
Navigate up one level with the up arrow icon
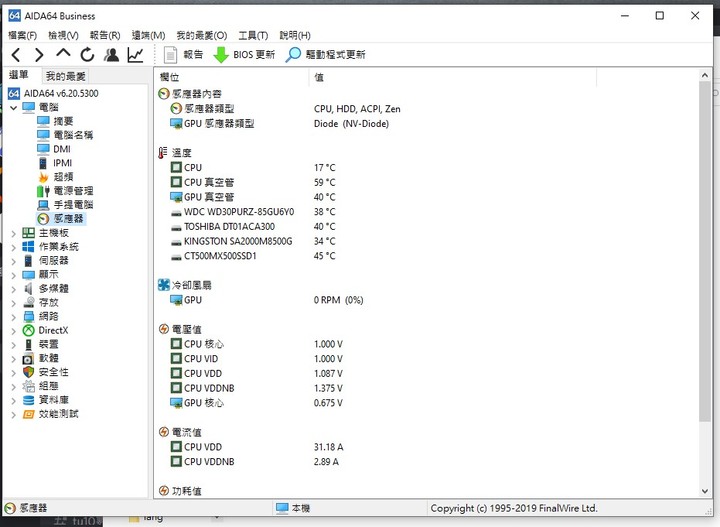pyautogui.click(x=63, y=53)
